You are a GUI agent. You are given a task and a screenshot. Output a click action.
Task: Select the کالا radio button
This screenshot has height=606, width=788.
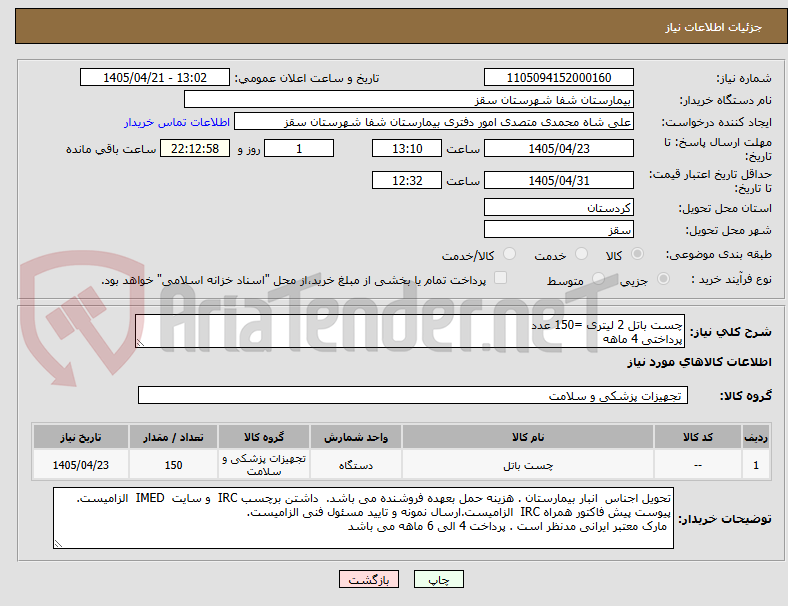pos(637,254)
